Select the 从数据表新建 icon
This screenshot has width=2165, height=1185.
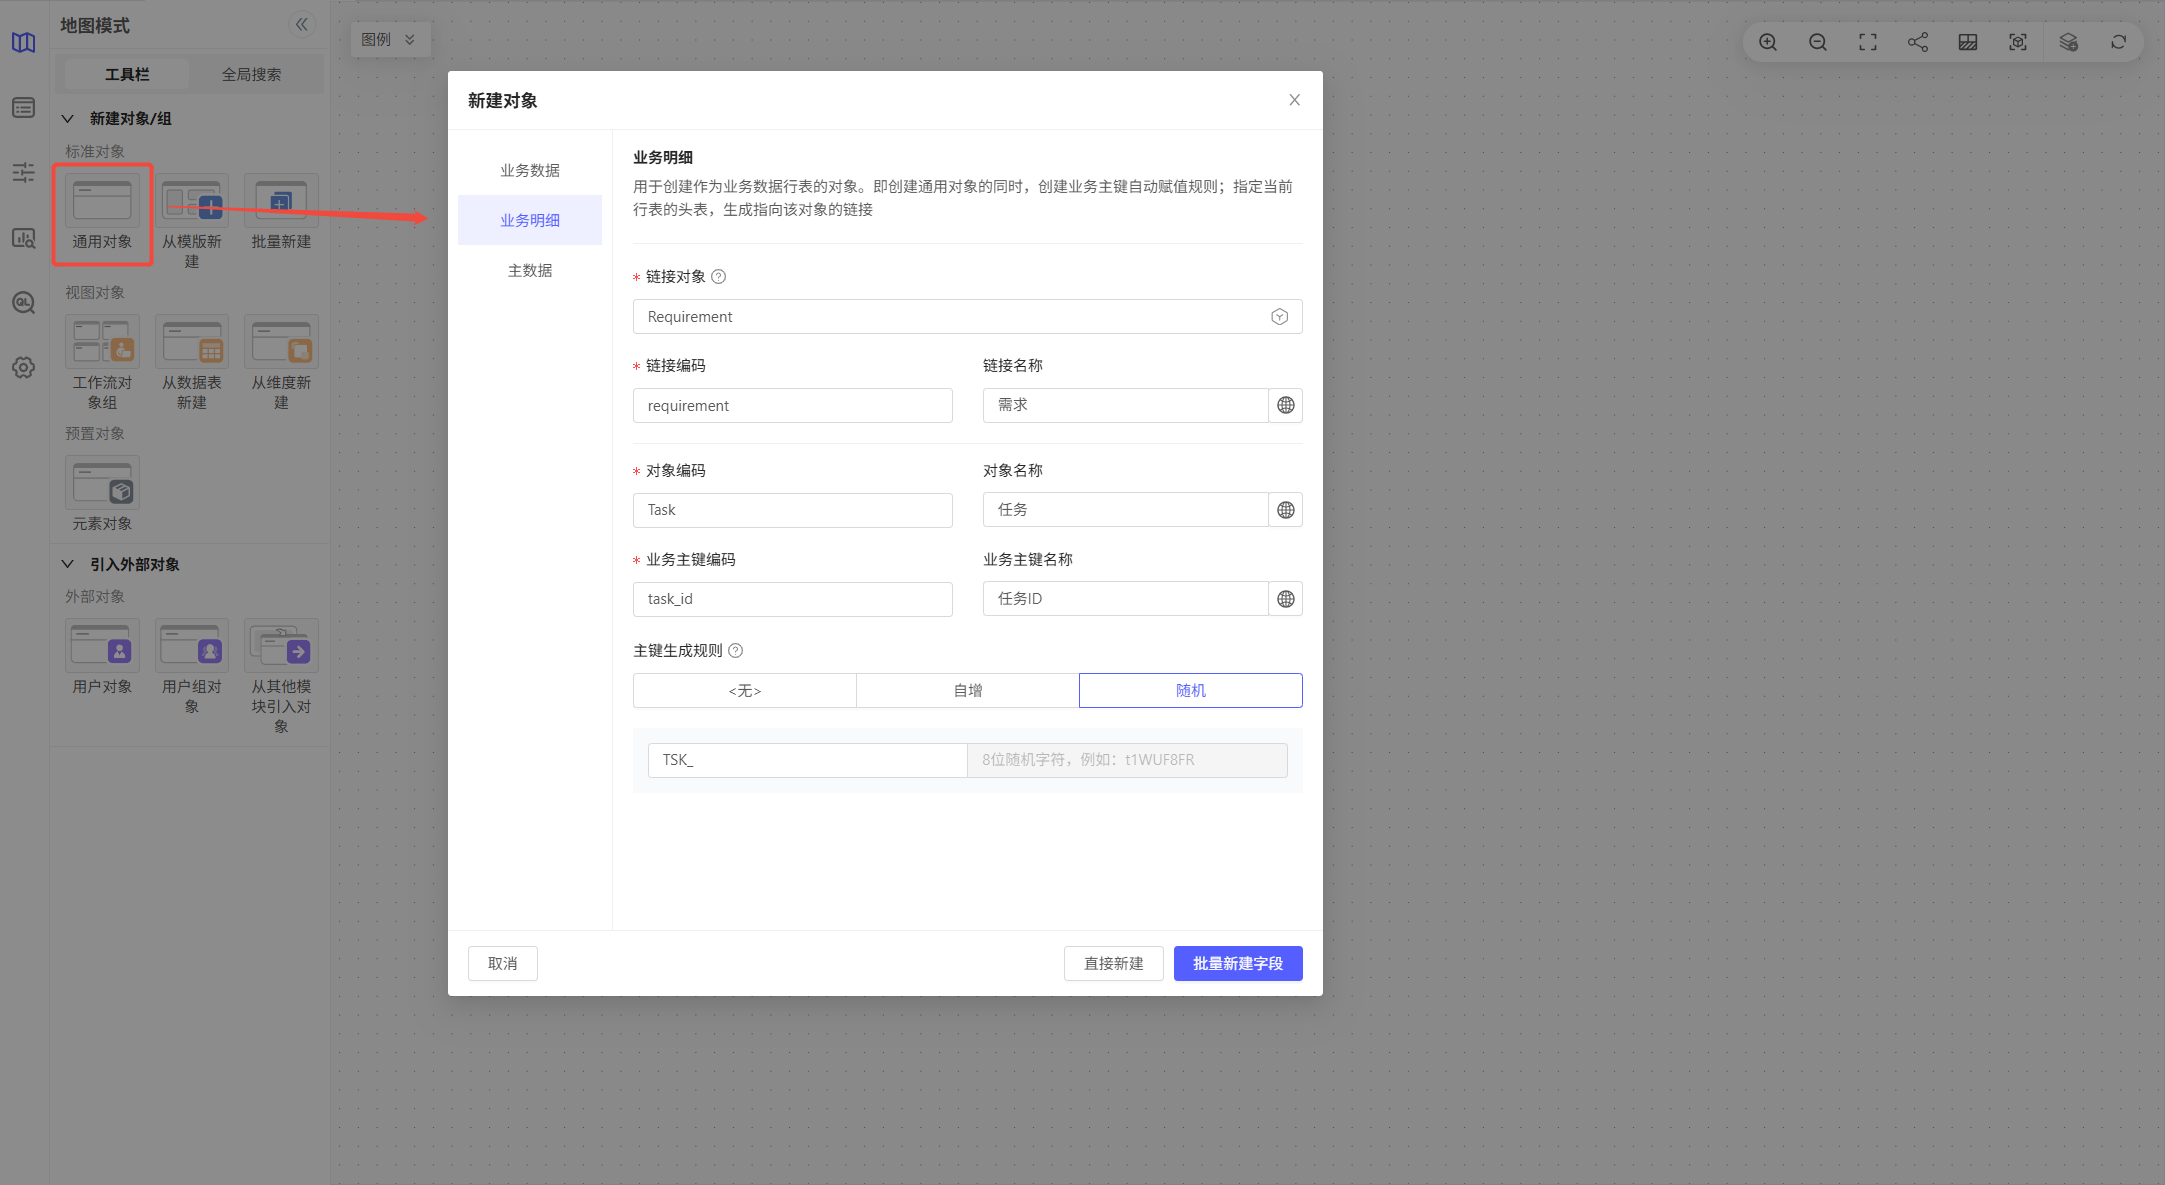click(192, 341)
